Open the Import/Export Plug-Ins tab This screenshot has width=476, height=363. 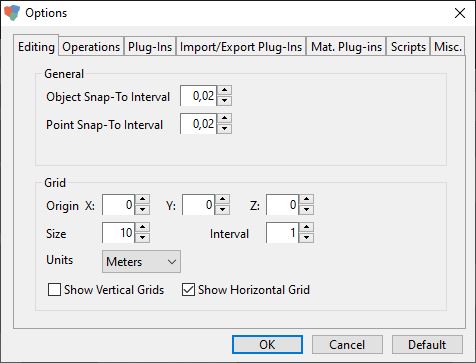tap(241, 47)
